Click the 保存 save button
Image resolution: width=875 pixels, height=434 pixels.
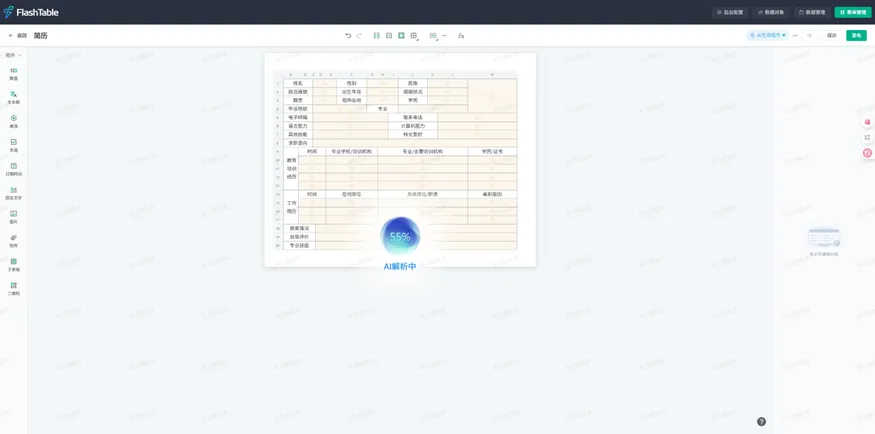coord(831,35)
